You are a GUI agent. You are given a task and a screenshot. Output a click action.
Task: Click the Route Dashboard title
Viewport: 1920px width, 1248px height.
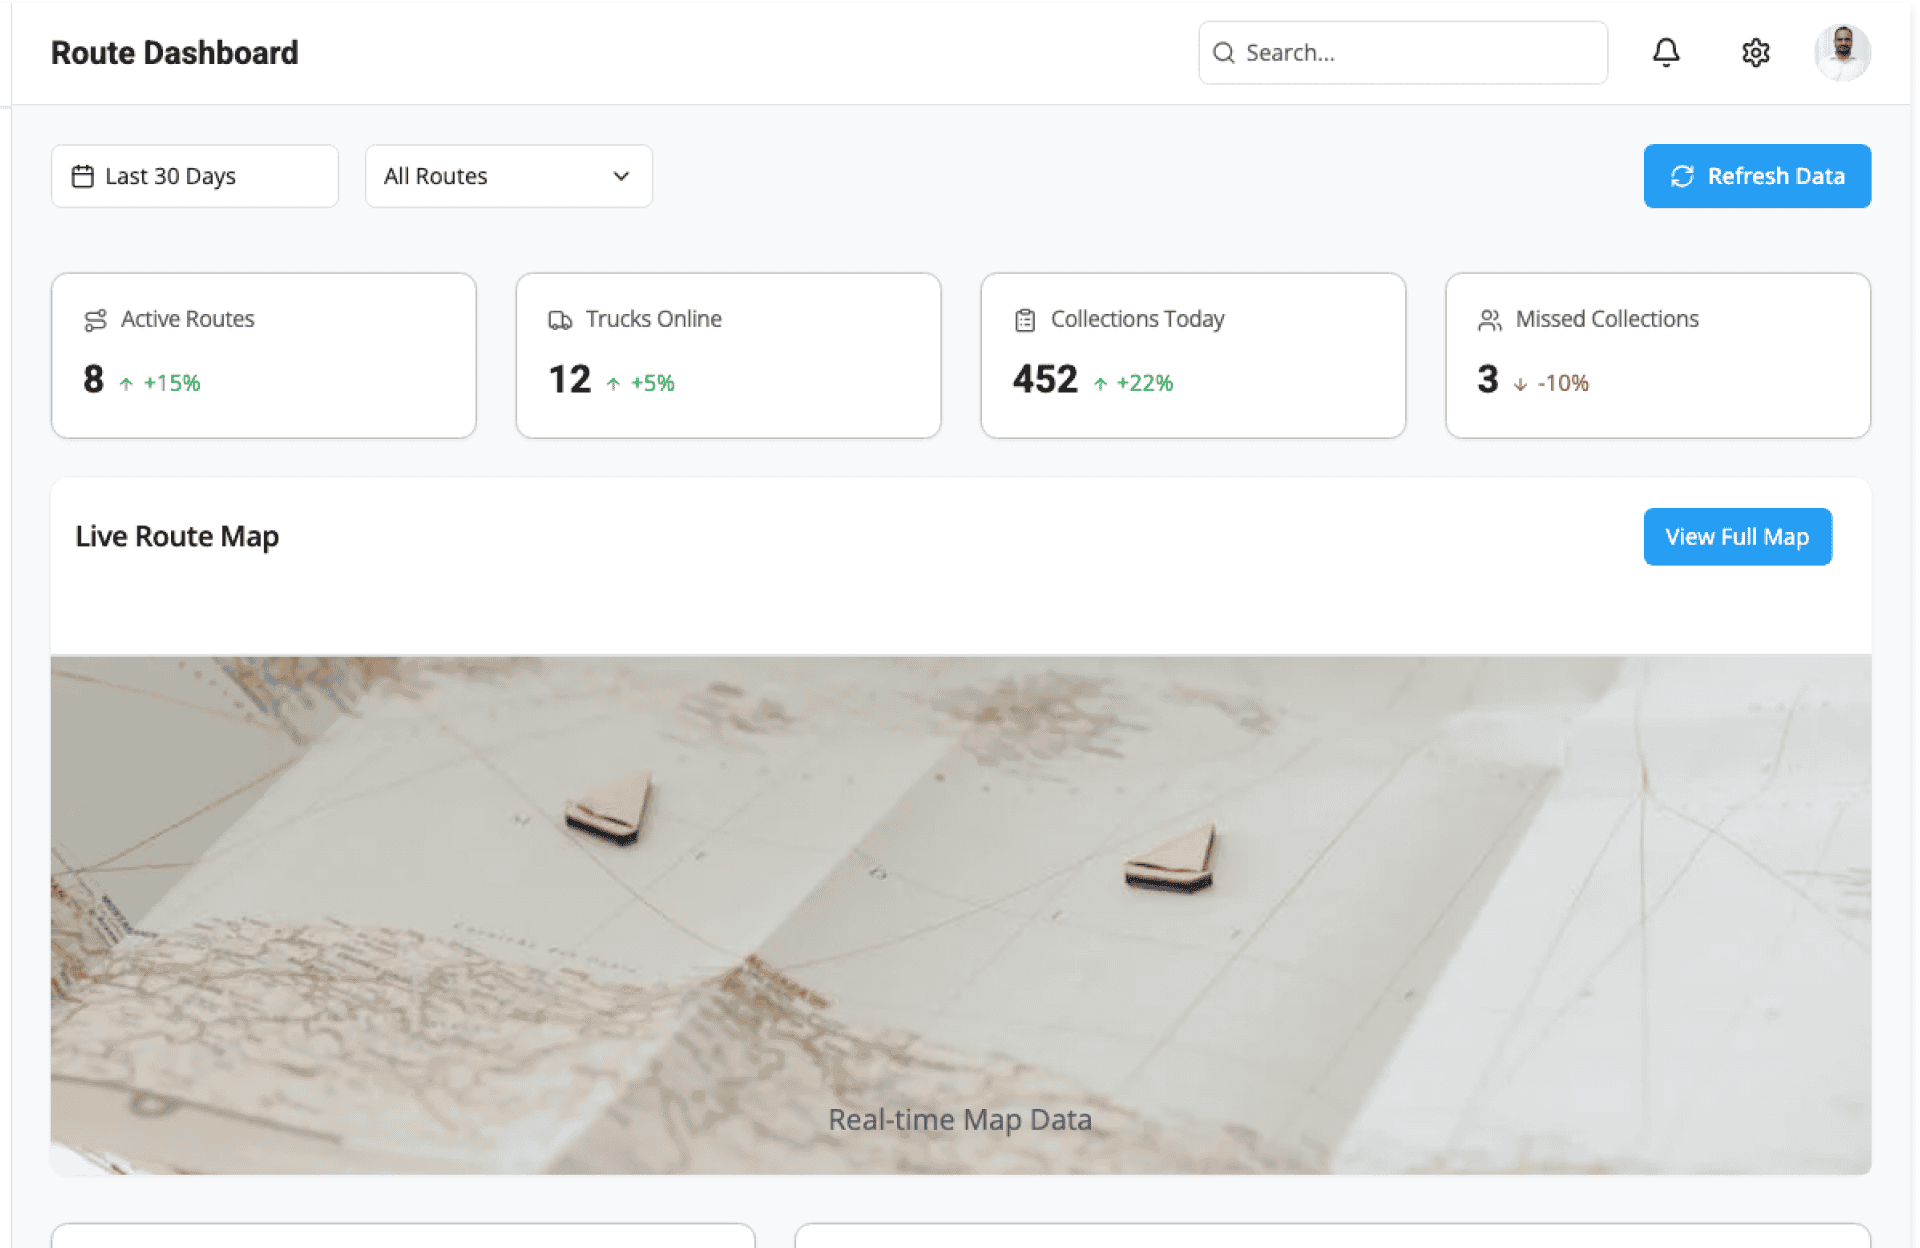pyautogui.click(x=174, y=53)
